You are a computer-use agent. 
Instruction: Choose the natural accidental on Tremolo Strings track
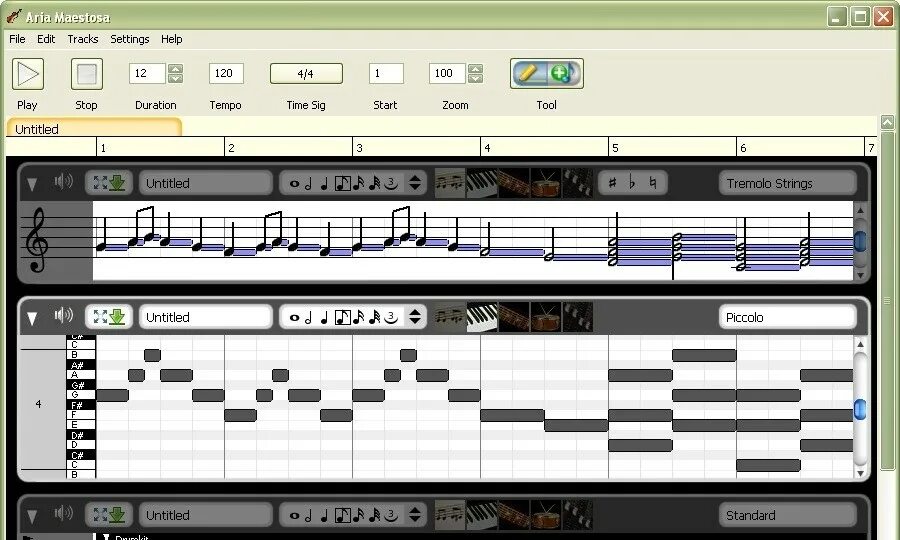(x=653, y=183)
